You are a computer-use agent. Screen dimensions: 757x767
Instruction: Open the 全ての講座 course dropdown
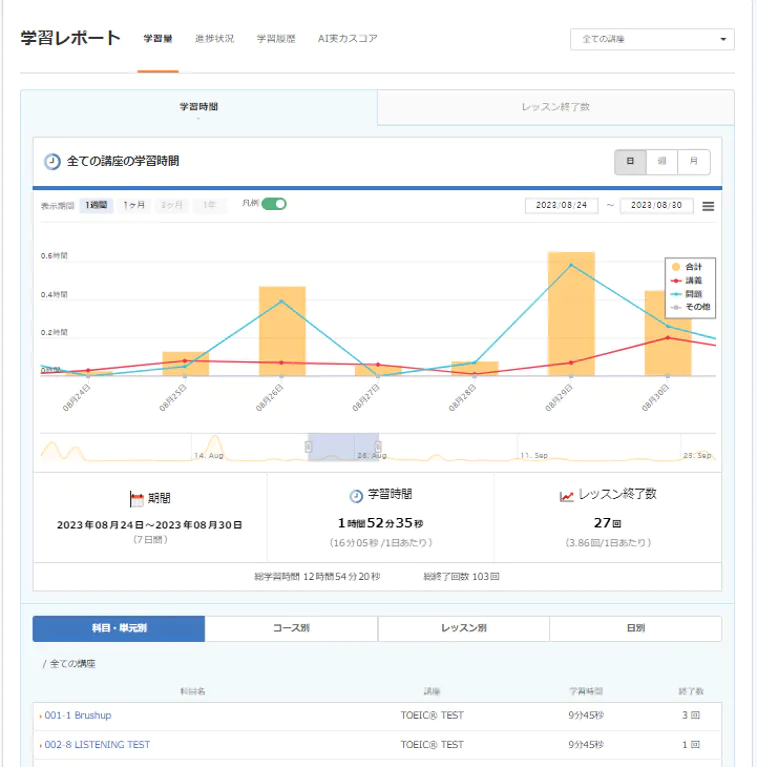(652, 39)
